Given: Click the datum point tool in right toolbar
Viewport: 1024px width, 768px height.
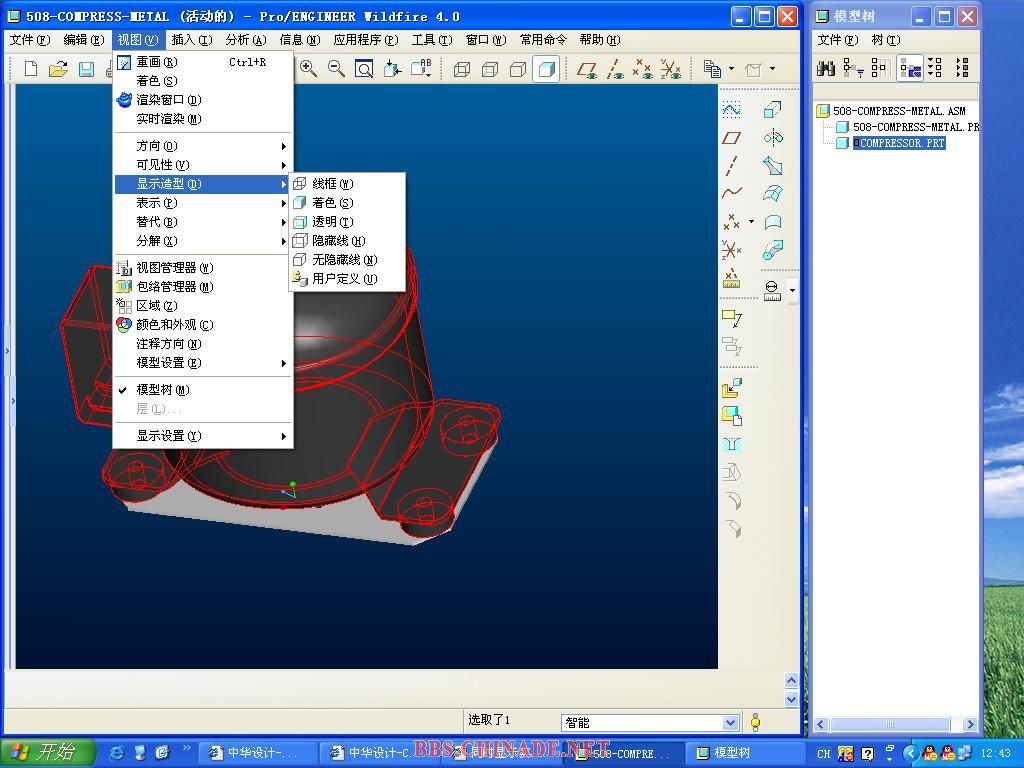Looking at the screenshot, I should (x=731, y=221).
